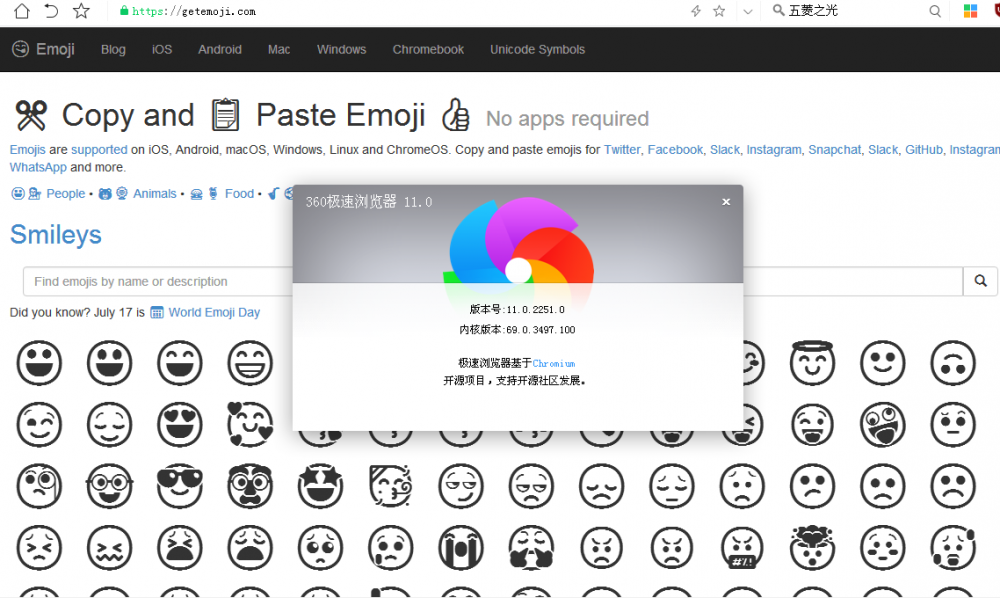Select the heart-eyes smiley emoji
This screenshot has width=1000, height=598.
click(x=179, y=424)
